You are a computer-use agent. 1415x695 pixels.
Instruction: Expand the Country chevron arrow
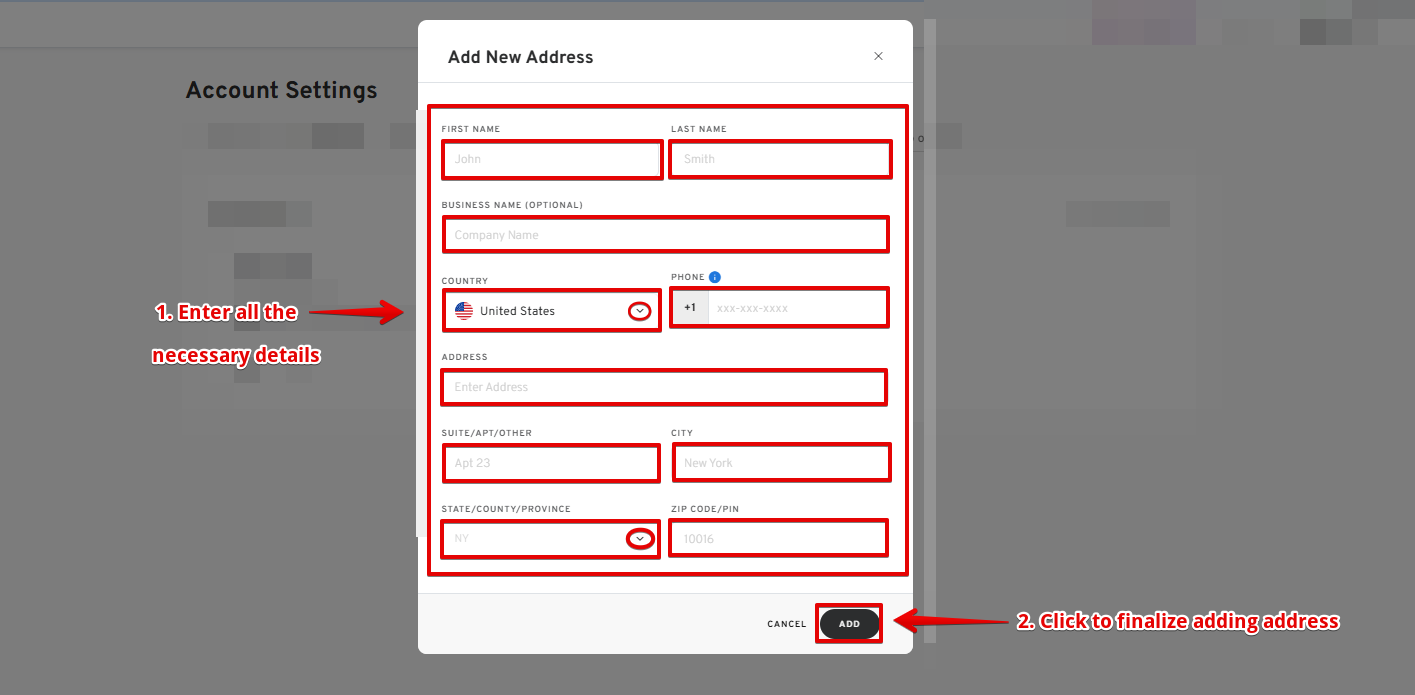(639, 311)
